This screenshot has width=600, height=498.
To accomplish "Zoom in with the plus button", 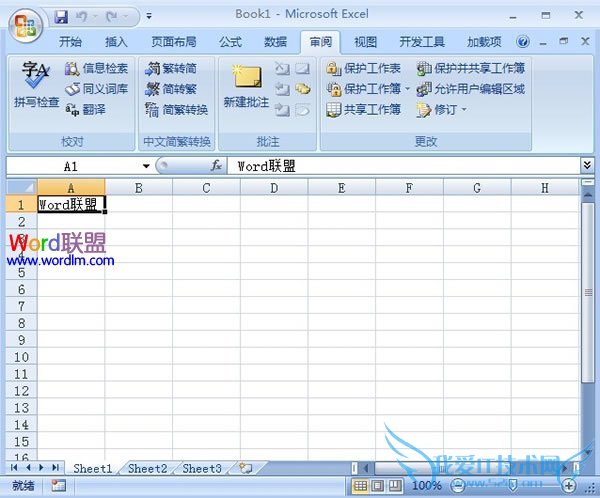I will pos(569,486).
